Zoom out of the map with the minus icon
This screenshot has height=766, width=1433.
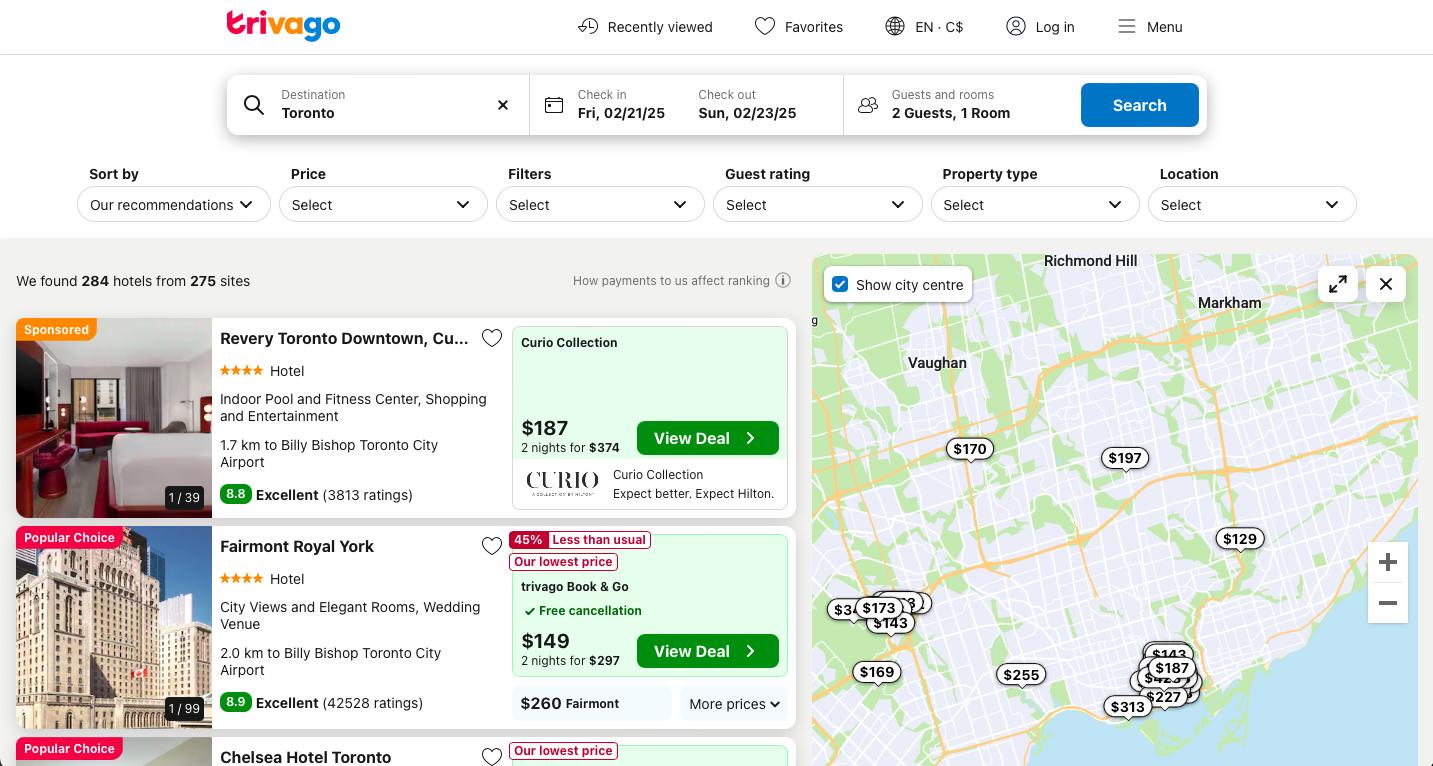pyautogui.click(x=1388, y=603)
